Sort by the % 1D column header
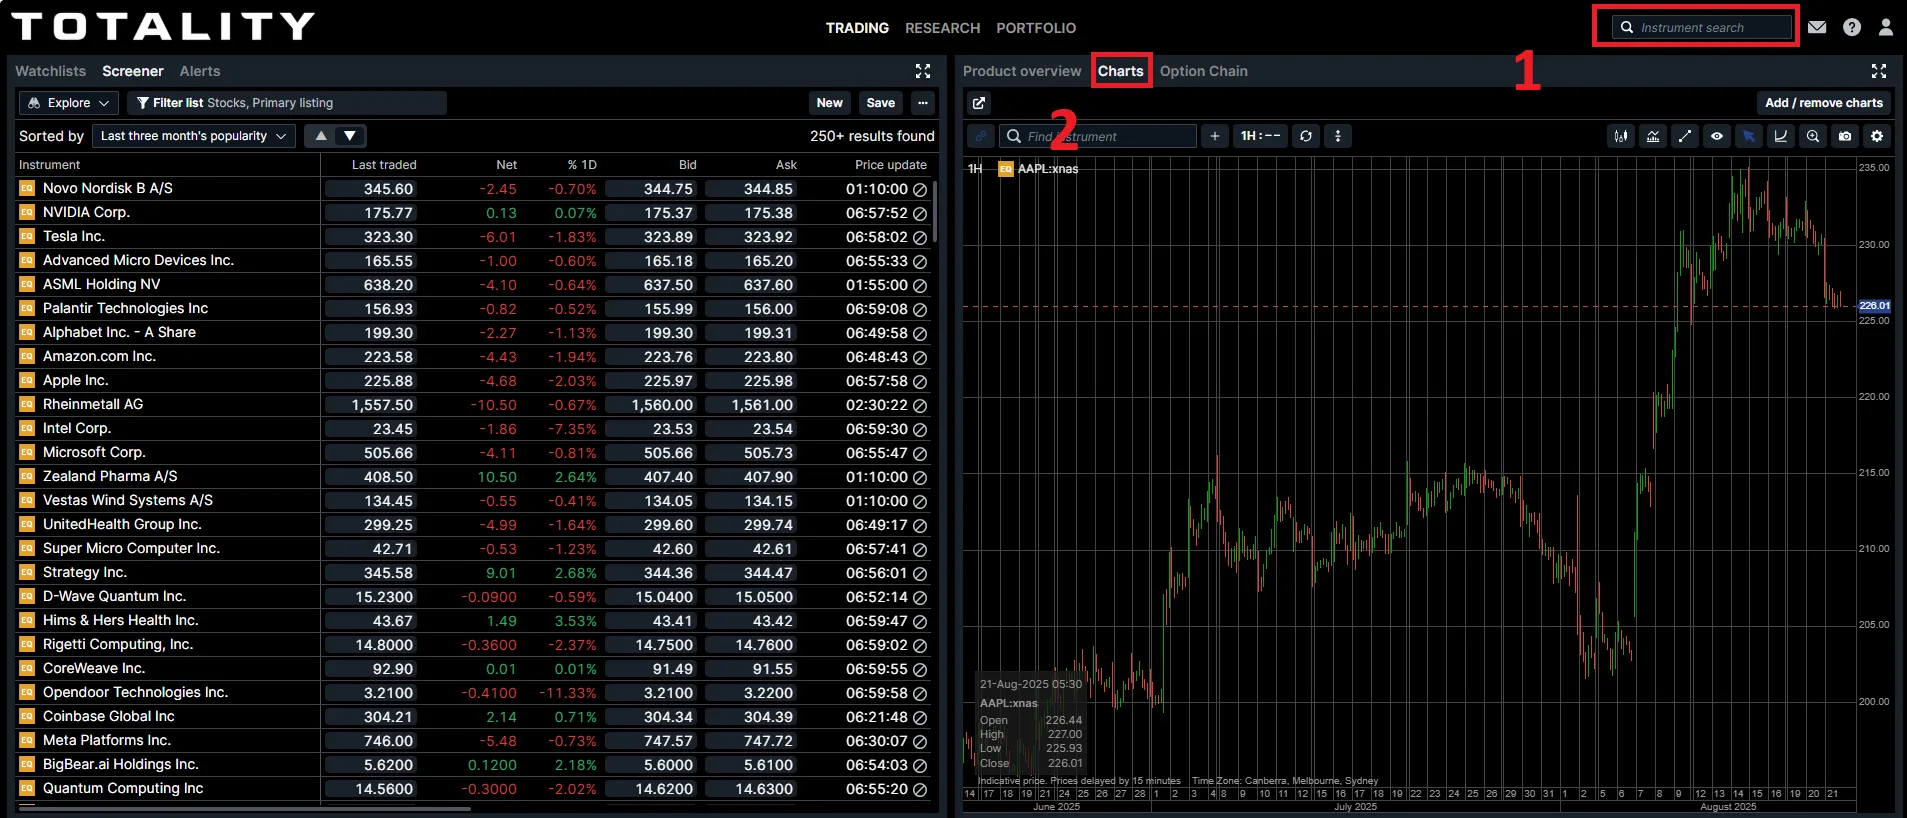Image resolution: width=1907 pixels, height=818 pixels. click(582, 165)
